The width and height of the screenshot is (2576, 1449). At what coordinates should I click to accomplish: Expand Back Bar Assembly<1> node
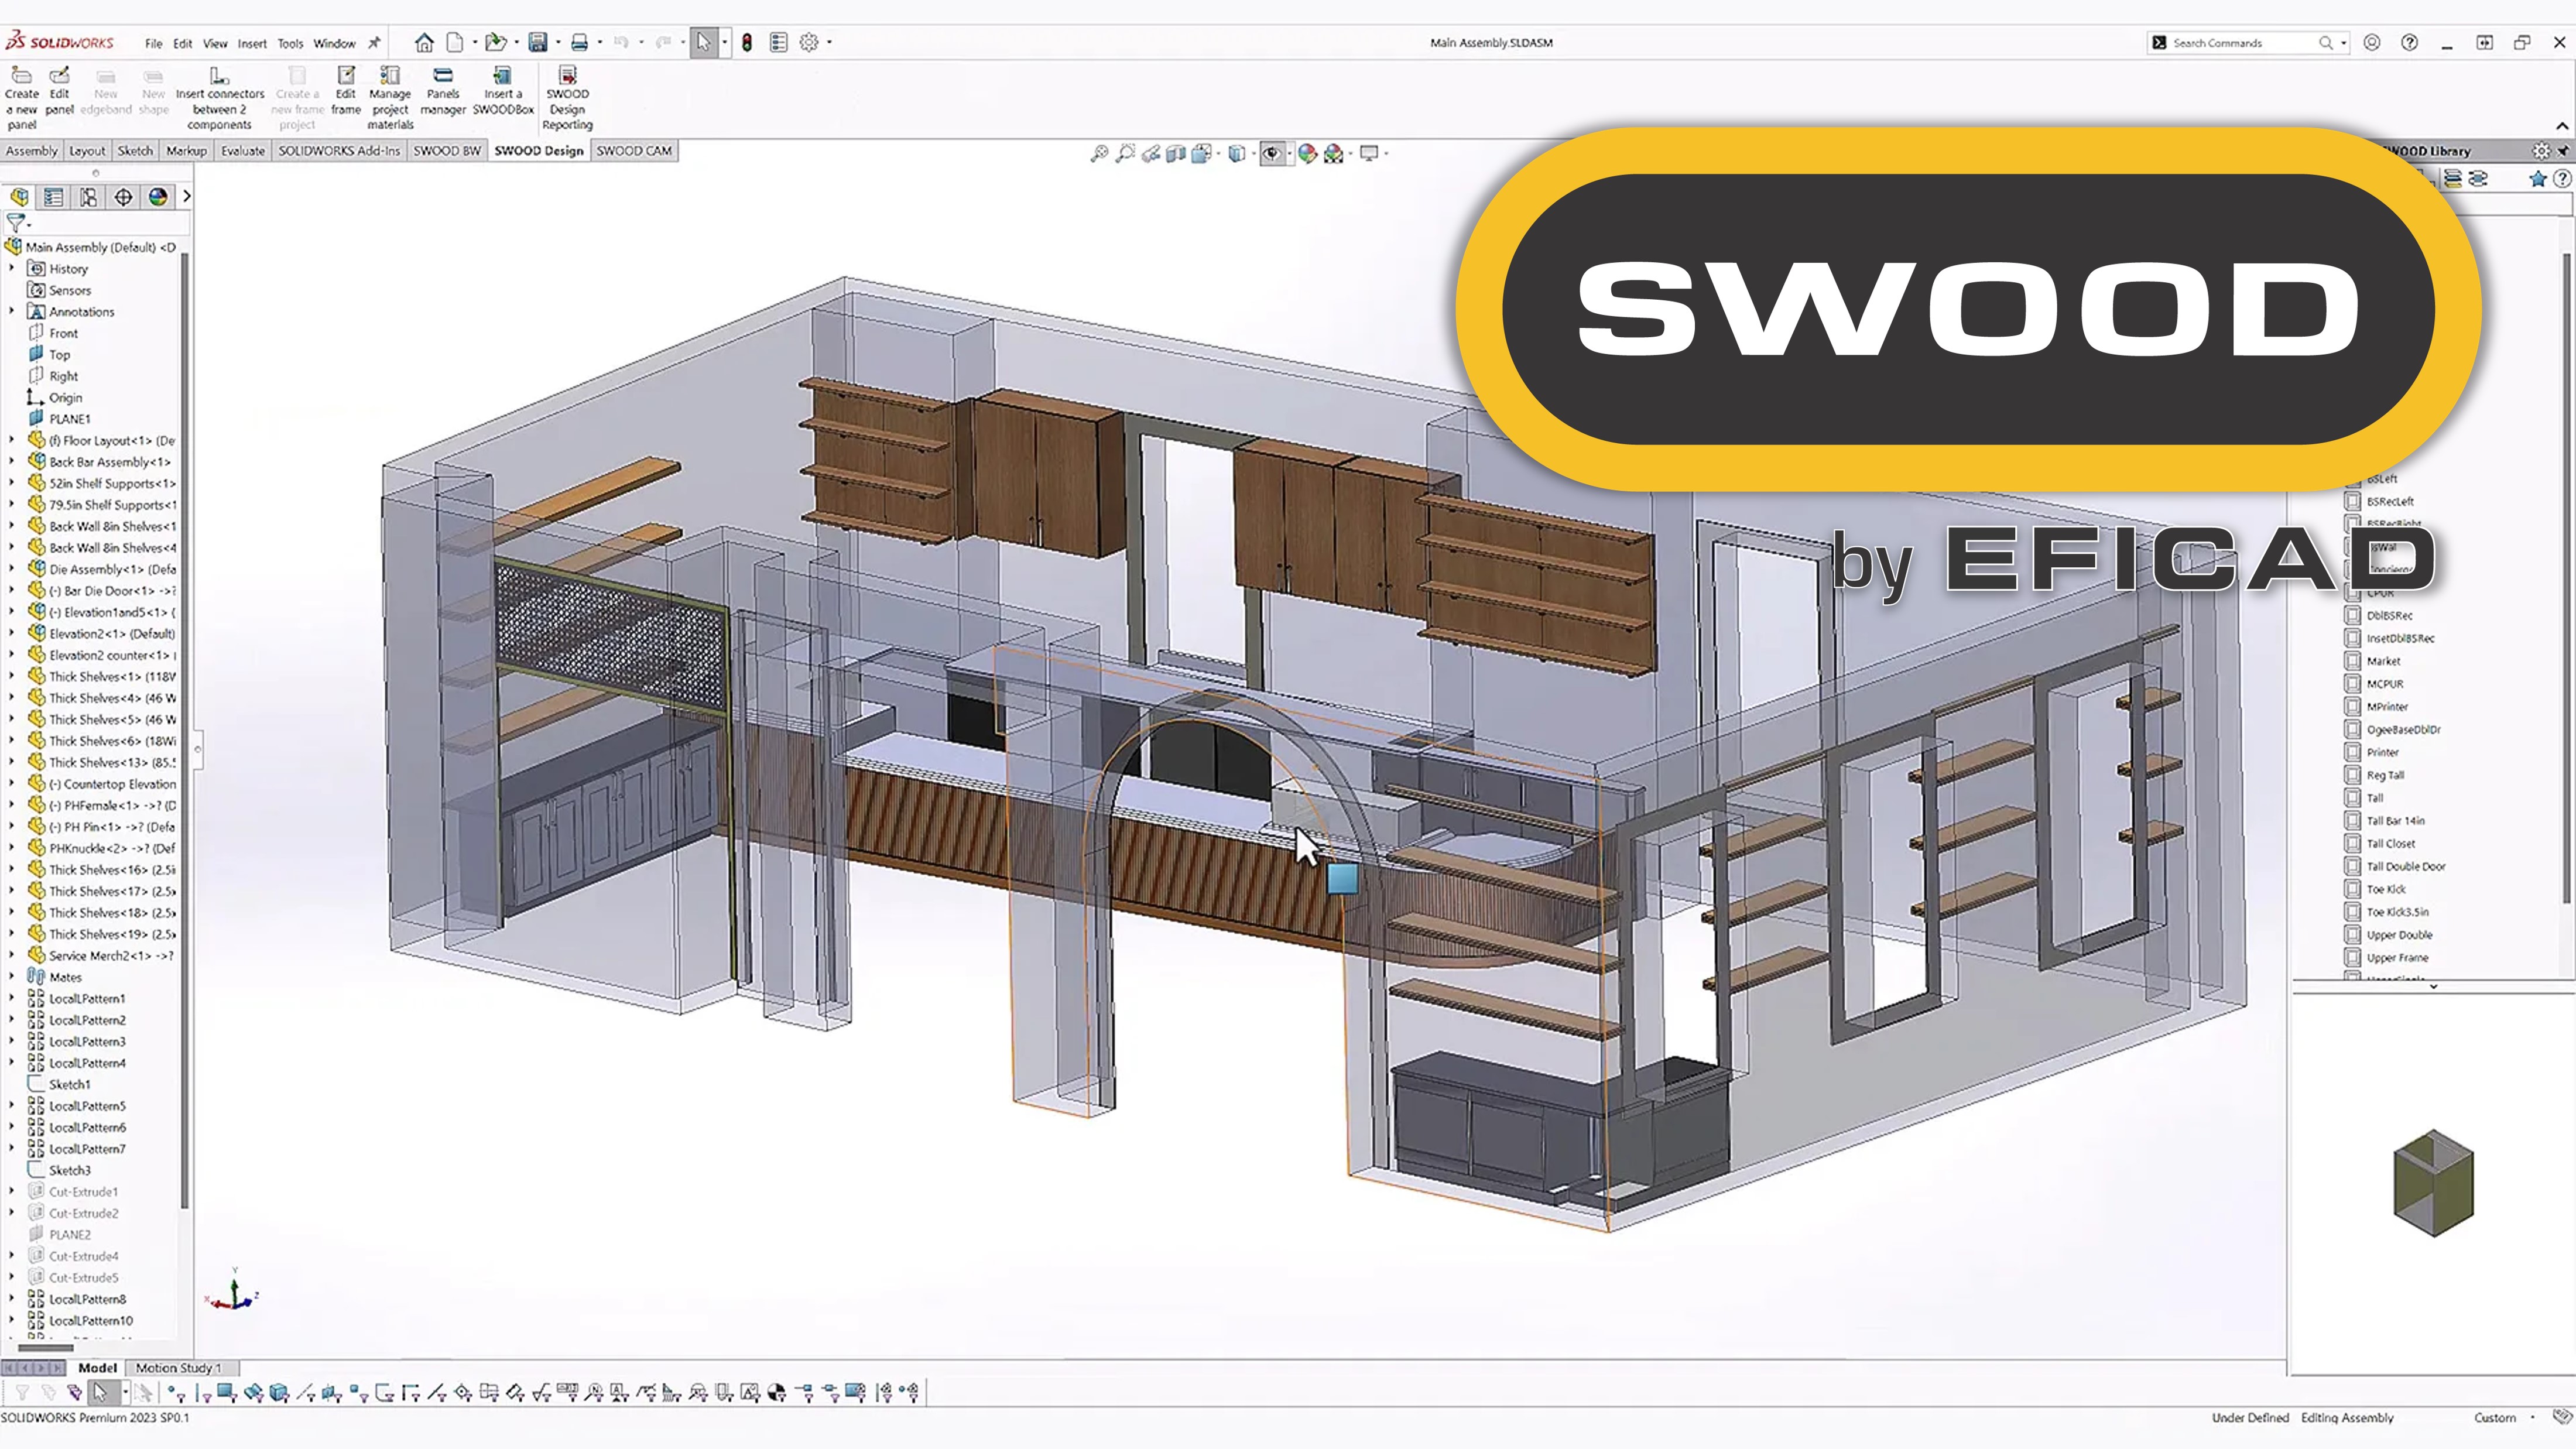click(x=12, y=461)
